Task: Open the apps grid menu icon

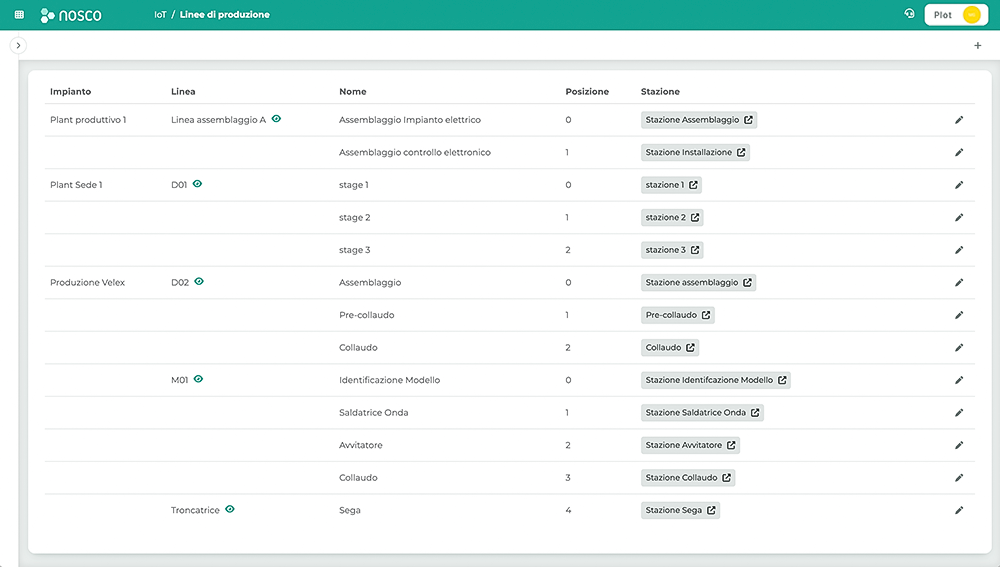Action: click(x=19, y=15)
